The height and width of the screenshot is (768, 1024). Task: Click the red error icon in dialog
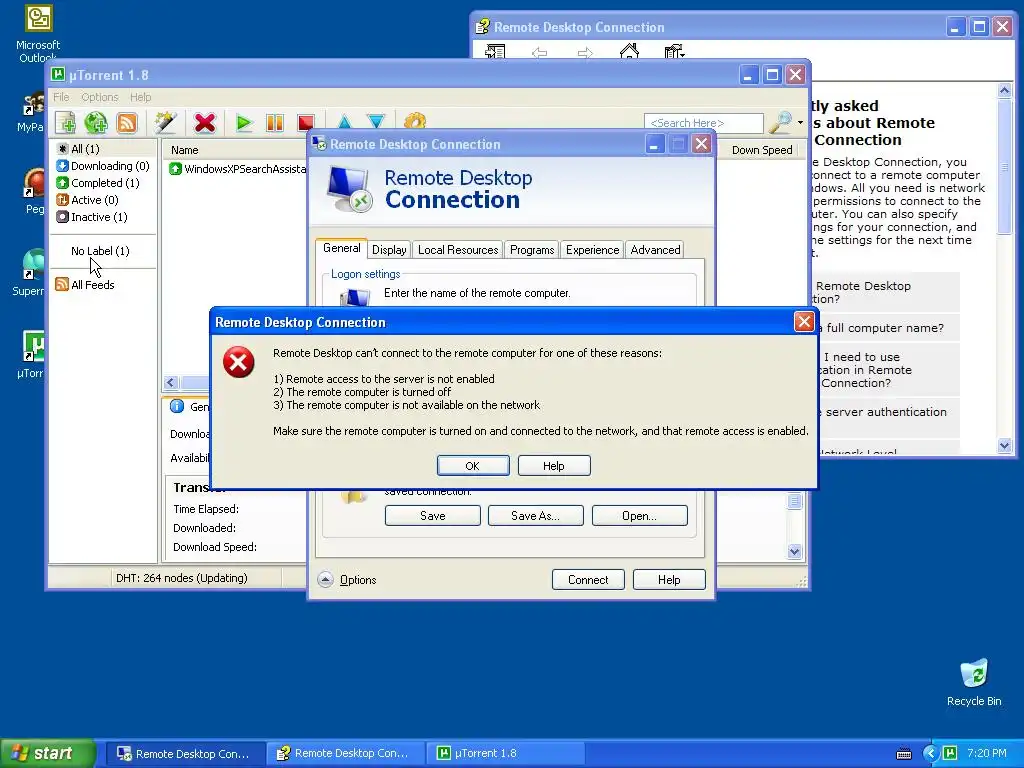point(238,362)
